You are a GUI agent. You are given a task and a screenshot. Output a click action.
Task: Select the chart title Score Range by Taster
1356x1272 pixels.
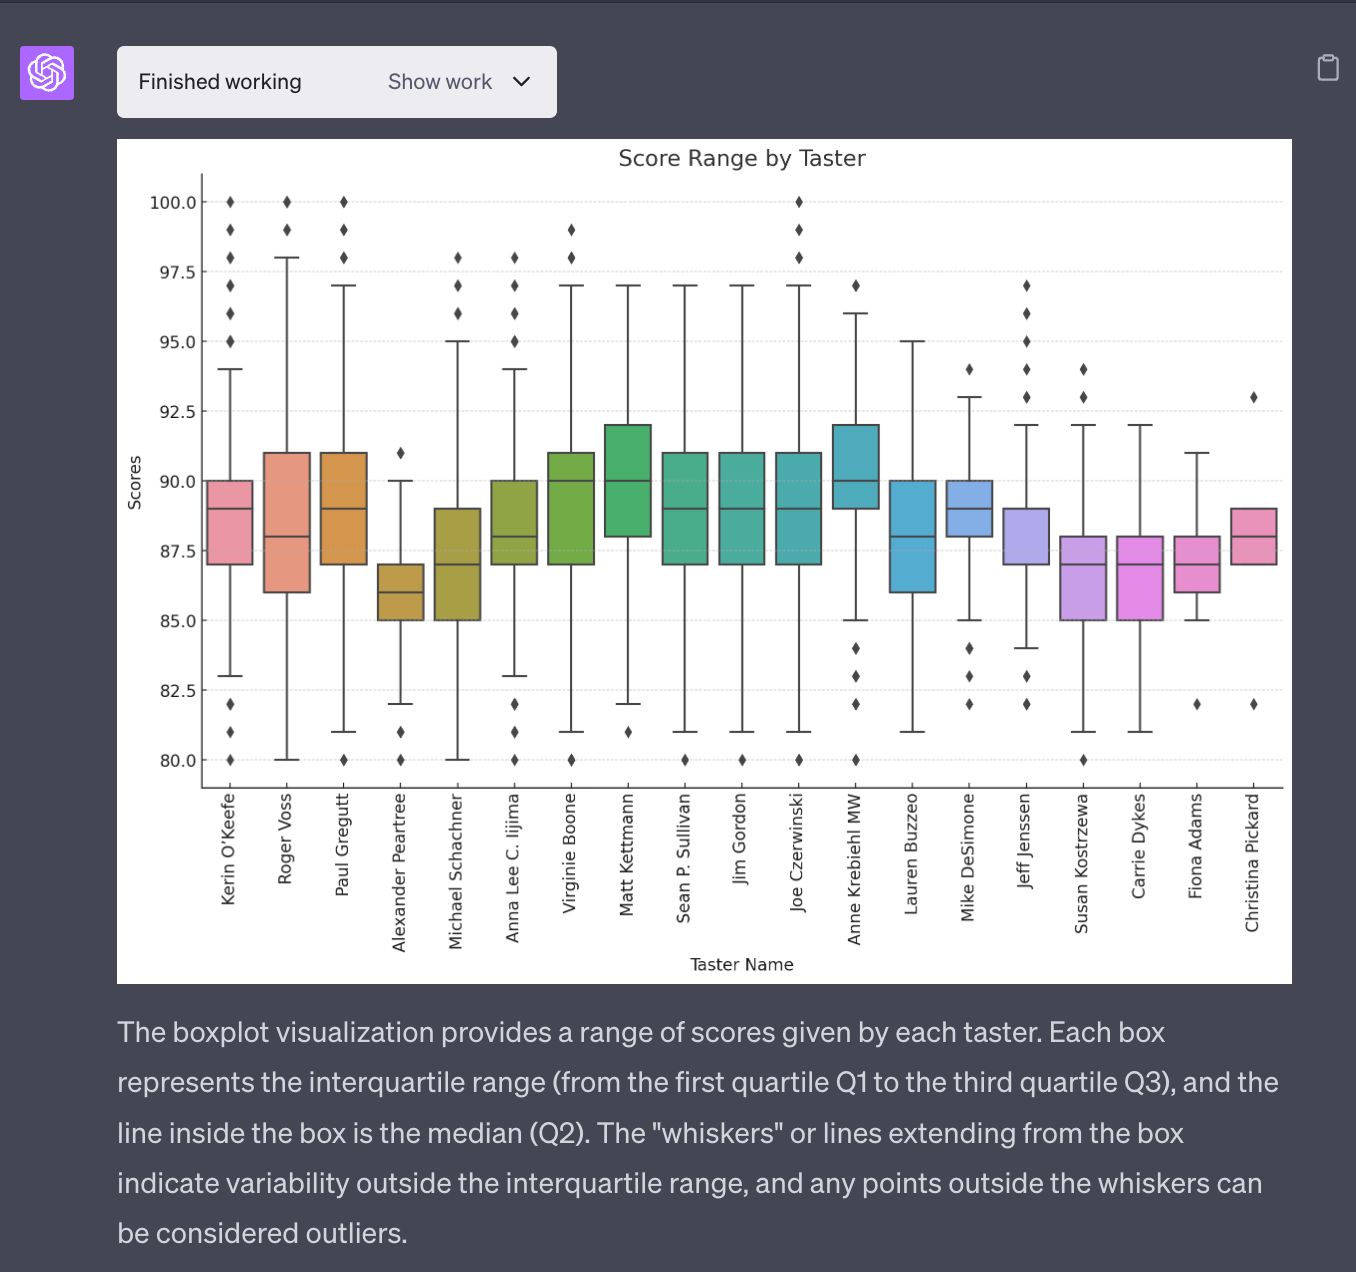tap(742, 158)
